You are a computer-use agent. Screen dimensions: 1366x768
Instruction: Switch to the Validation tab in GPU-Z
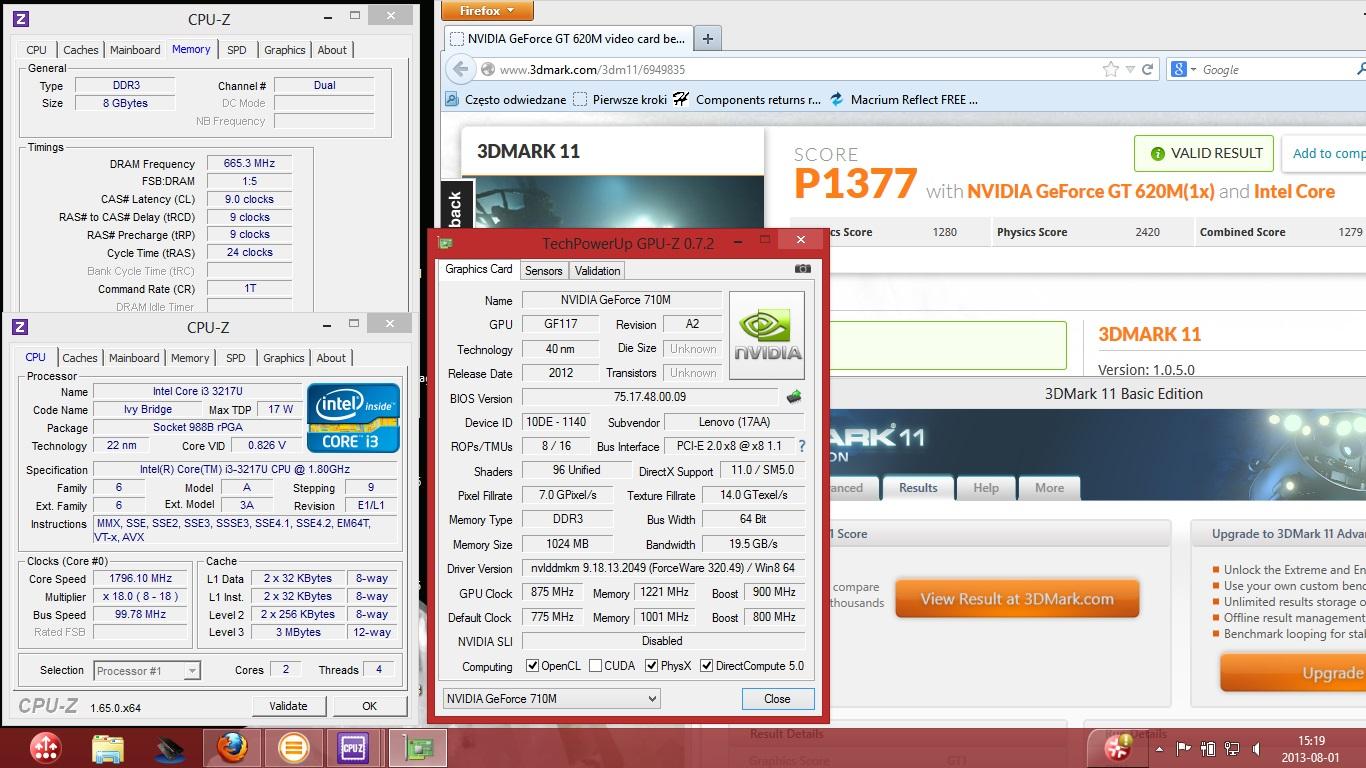coord(598,270)
